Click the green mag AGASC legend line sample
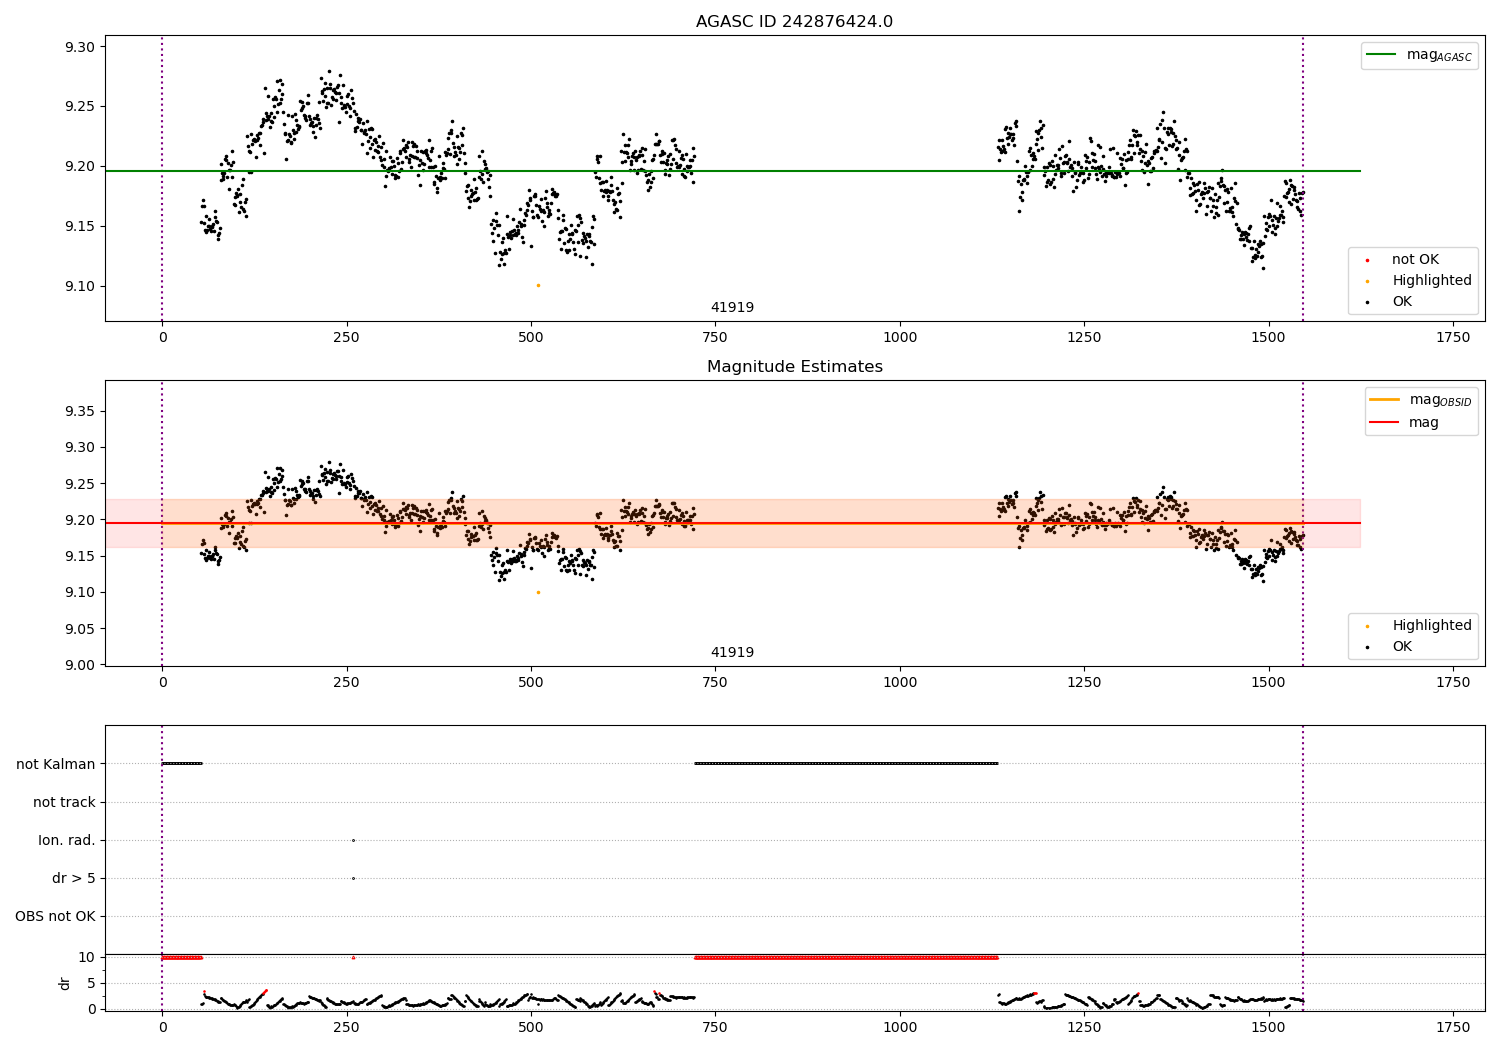This screenshot has height=1050, width=1500. point(1380,55)
